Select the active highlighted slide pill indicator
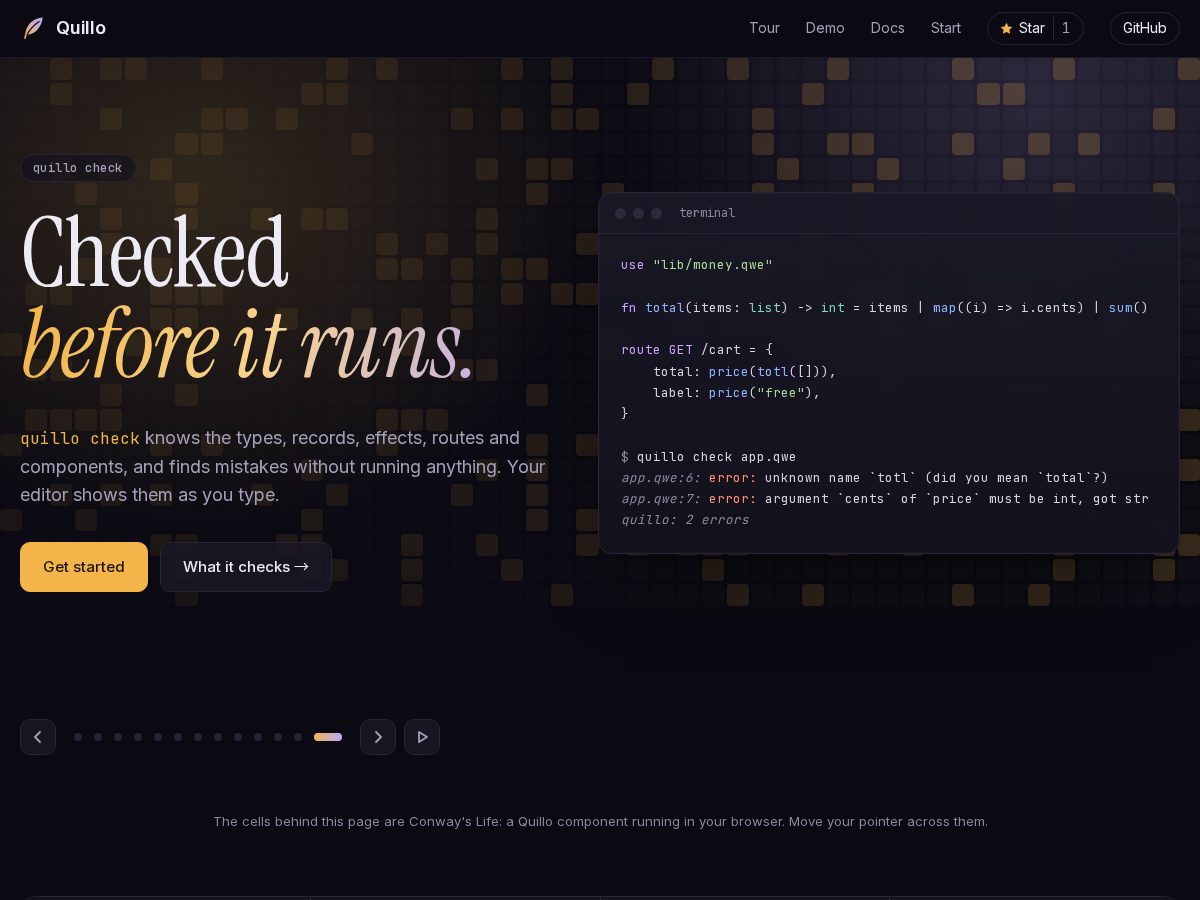 pos(328,737)
